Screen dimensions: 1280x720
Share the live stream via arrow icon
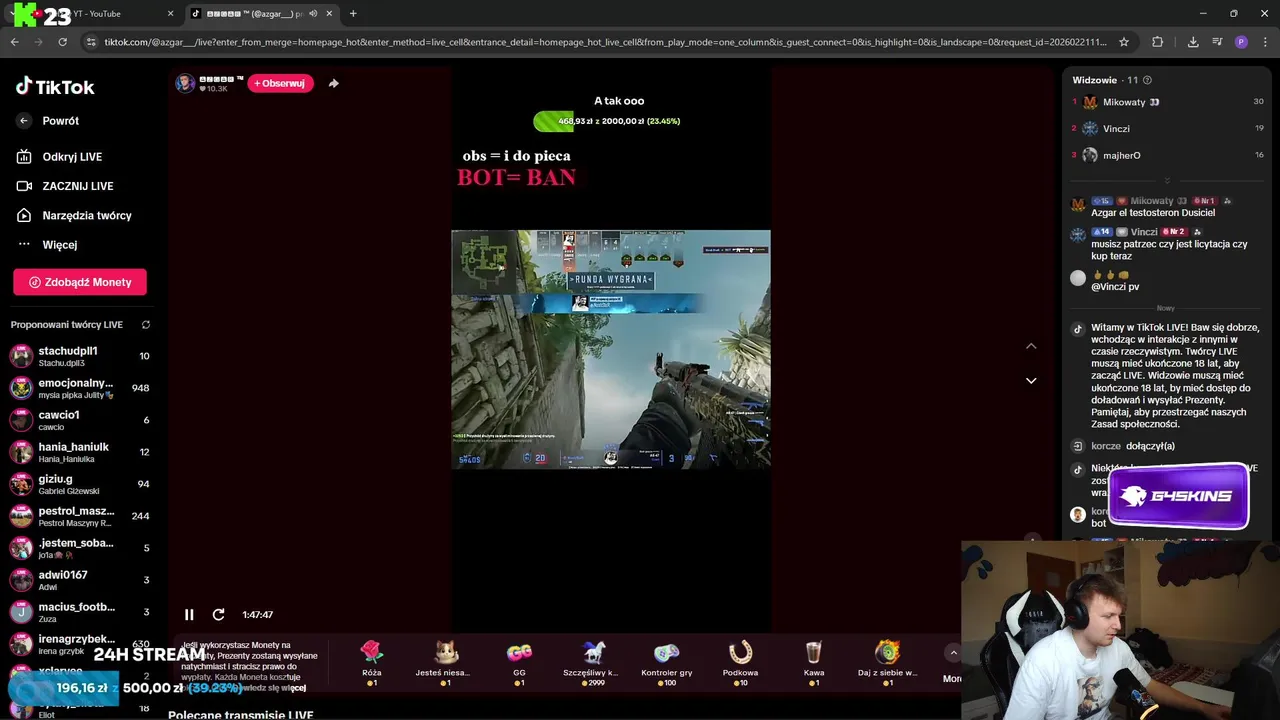point(334,83)
